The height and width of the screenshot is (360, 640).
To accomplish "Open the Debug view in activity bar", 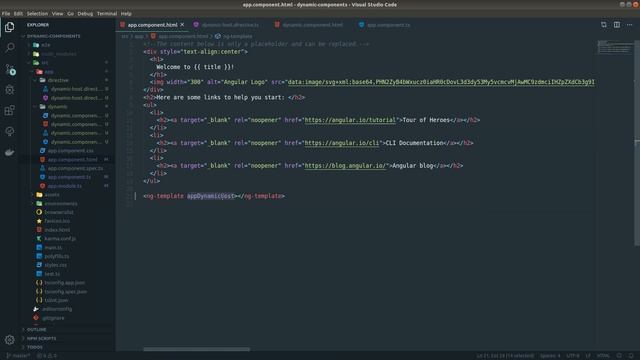I will (x=9, y=90).
